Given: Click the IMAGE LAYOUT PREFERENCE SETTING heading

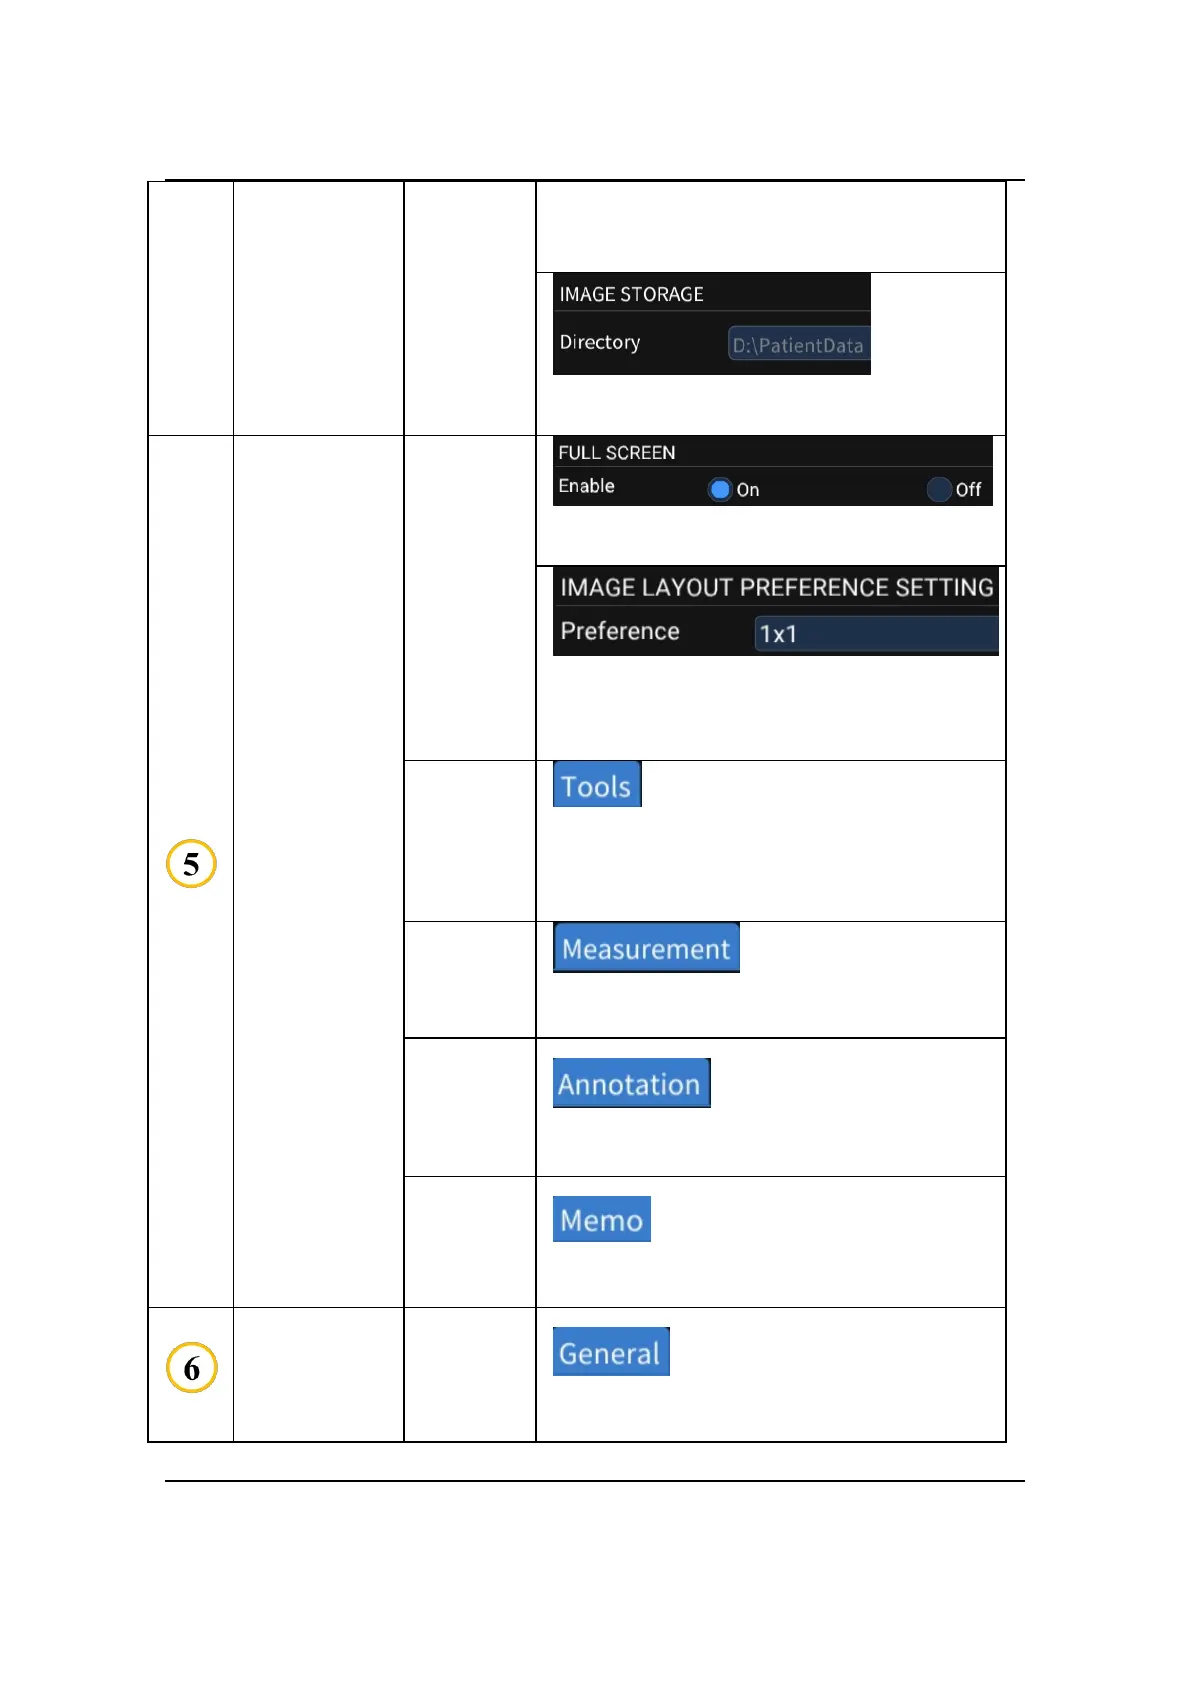Looking at the screenshot, I should pos(776,587).
